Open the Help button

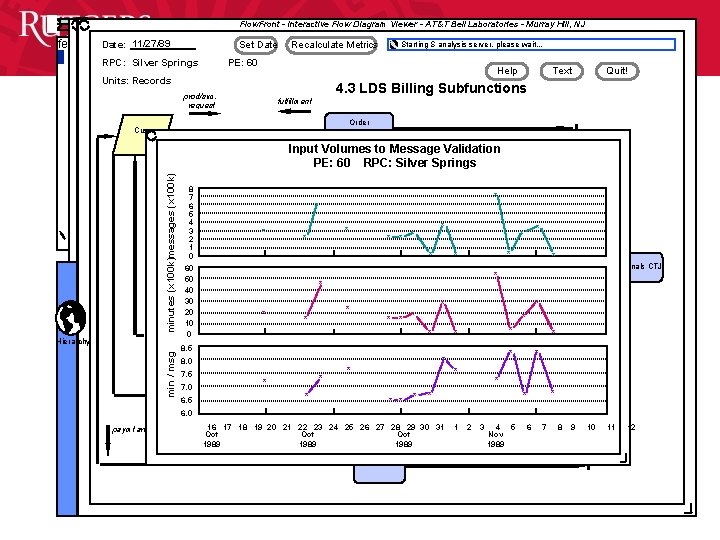pos(507,71)
